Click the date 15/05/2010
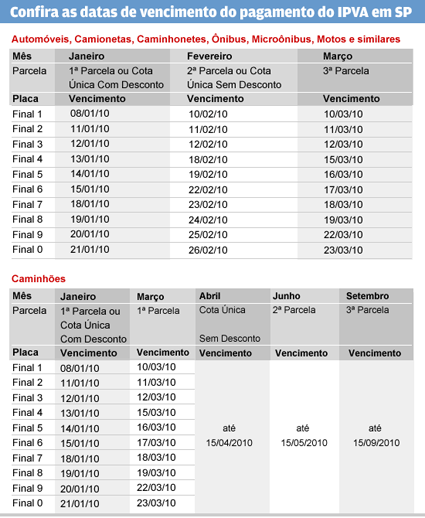This screenshot has width=425, height=518. point(304,443)
